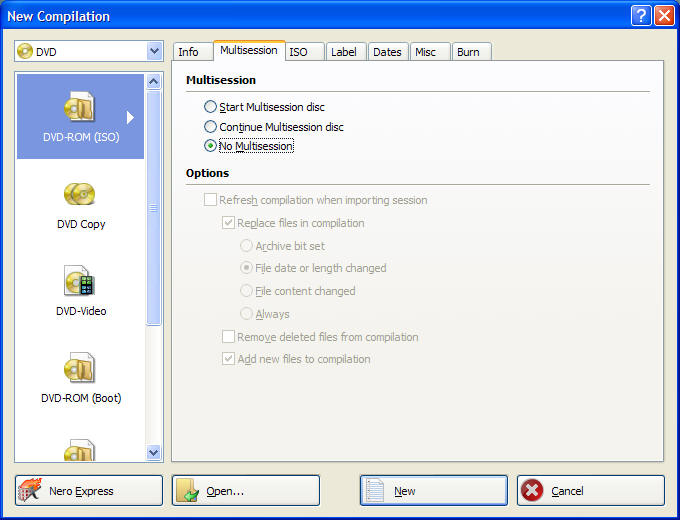
Task: Pick the DVD-ROM (Boot) compilation icon
Action: 79,367
